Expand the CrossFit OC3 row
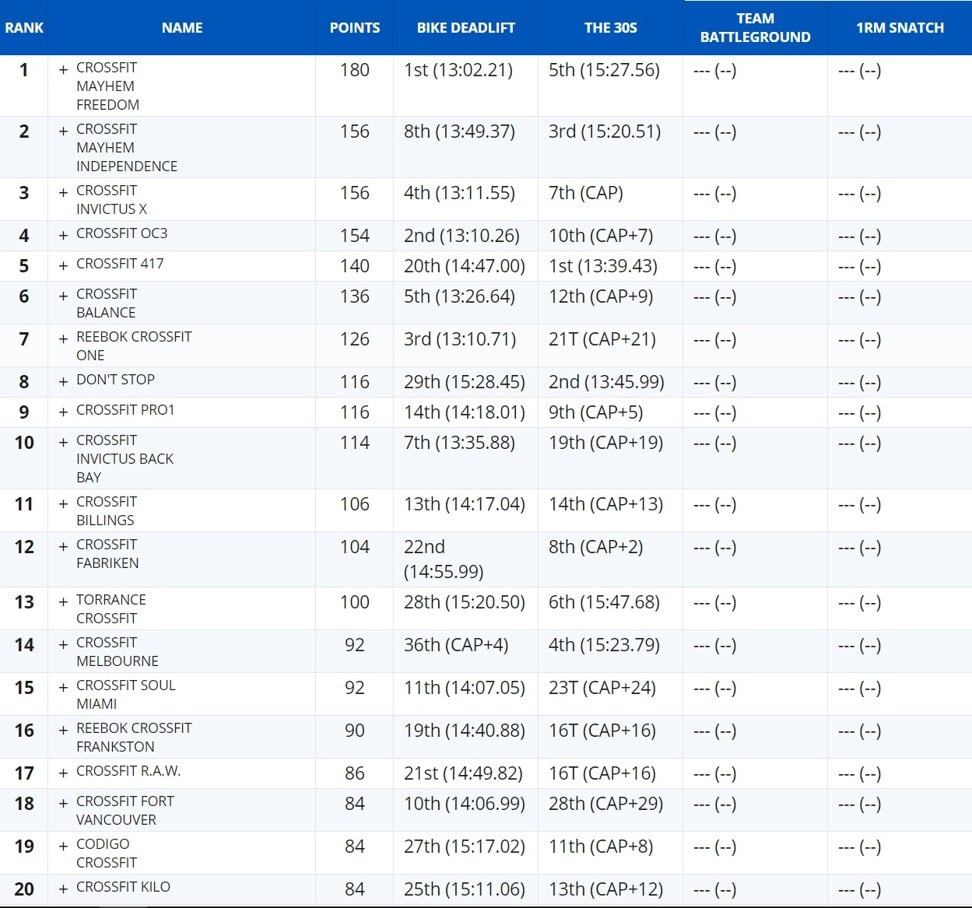The width and height of the screenshot is (972, 908). tap(63, 236)
